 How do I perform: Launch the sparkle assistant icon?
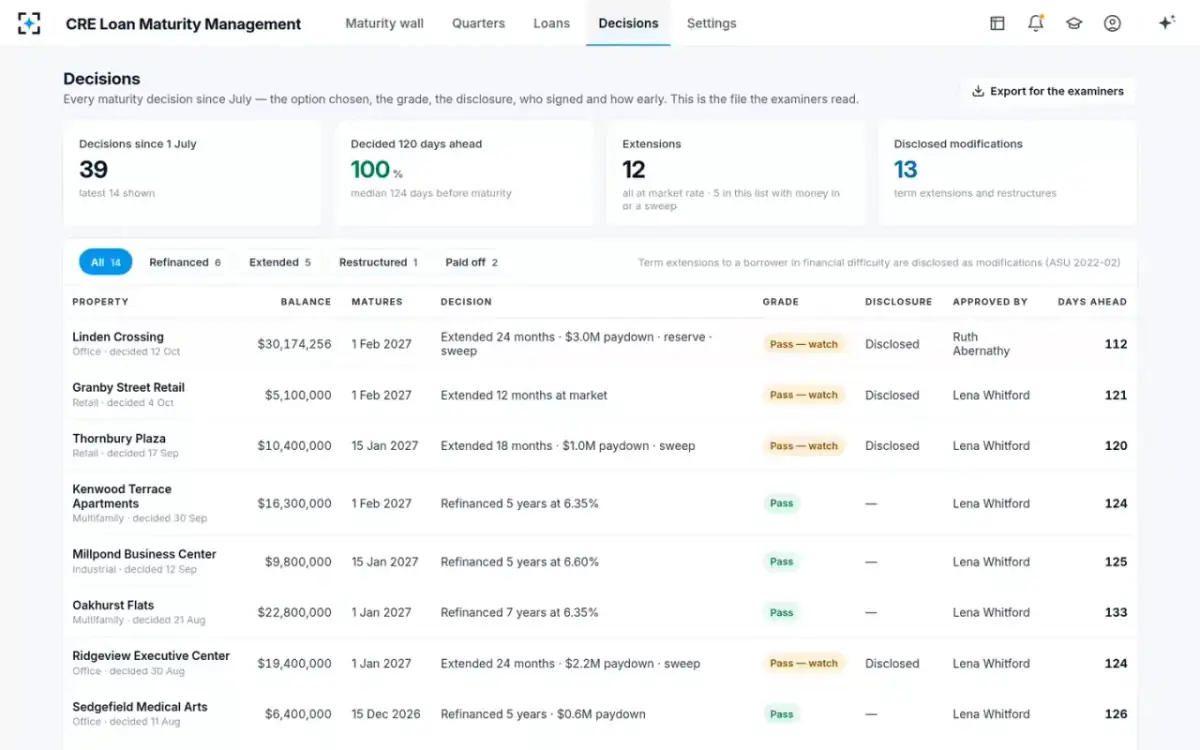pos(1166,23)
